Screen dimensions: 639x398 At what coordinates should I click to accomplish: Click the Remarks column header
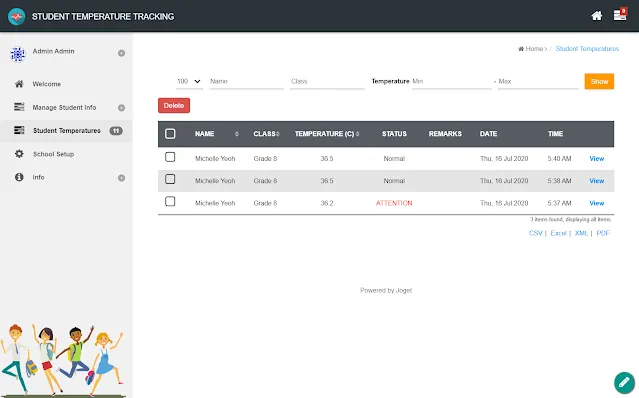[x=445, y=134]
